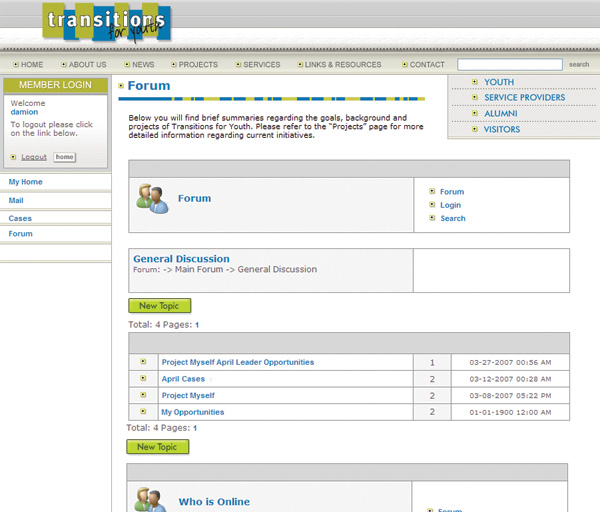The image size is (600, 512).
Task: Click bullet icon next to Logout
Action: pyautogui.click(x=13, y=157)
